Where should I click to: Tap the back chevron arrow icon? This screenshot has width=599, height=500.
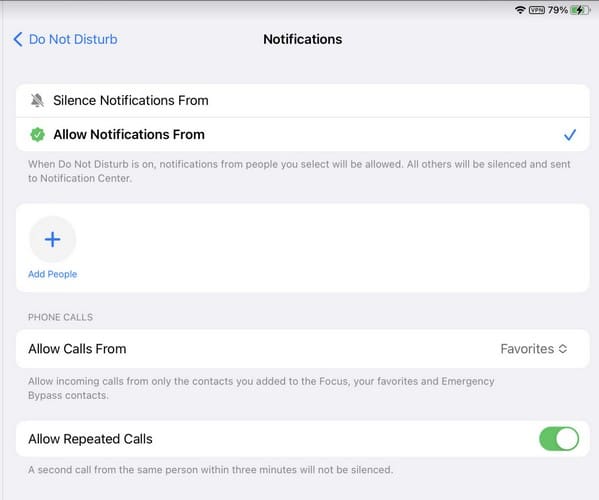tap(18, 39)
